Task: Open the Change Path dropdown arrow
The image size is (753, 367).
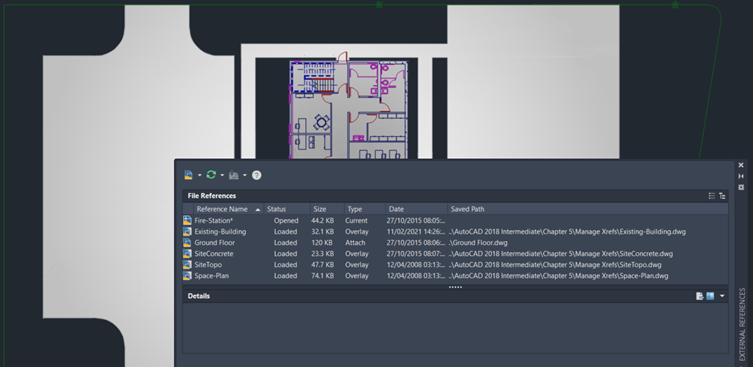Action: pos(244,175)
